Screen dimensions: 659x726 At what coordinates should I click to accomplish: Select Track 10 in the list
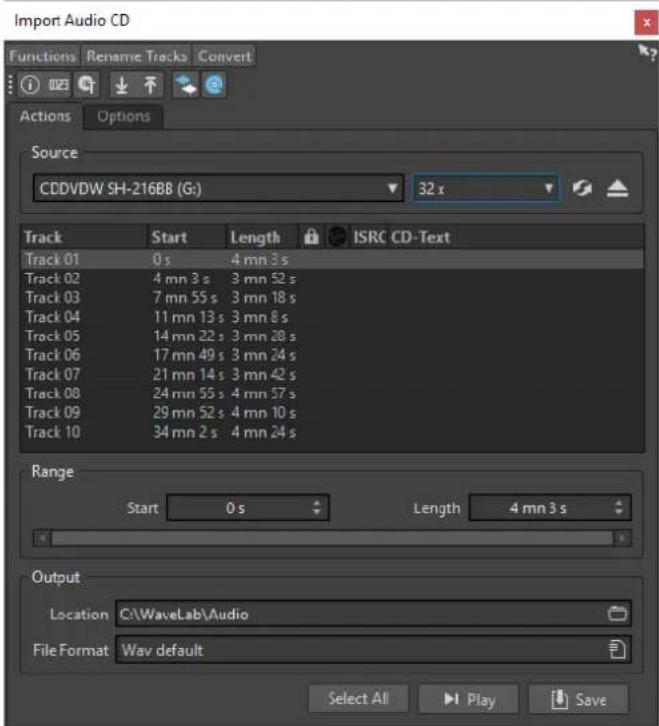coord(332,432)
